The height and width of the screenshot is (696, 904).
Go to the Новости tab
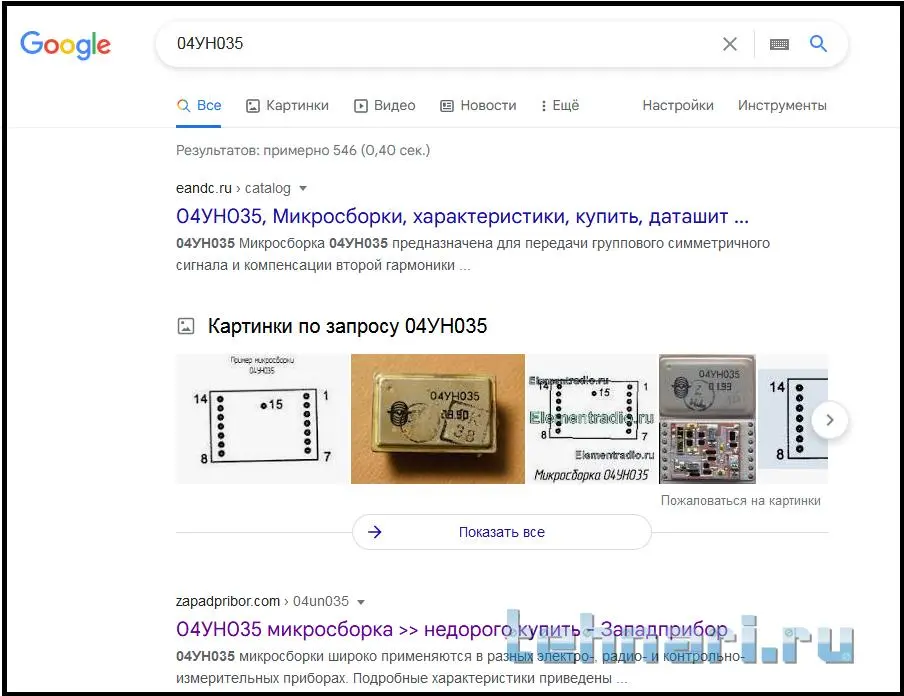479,106
